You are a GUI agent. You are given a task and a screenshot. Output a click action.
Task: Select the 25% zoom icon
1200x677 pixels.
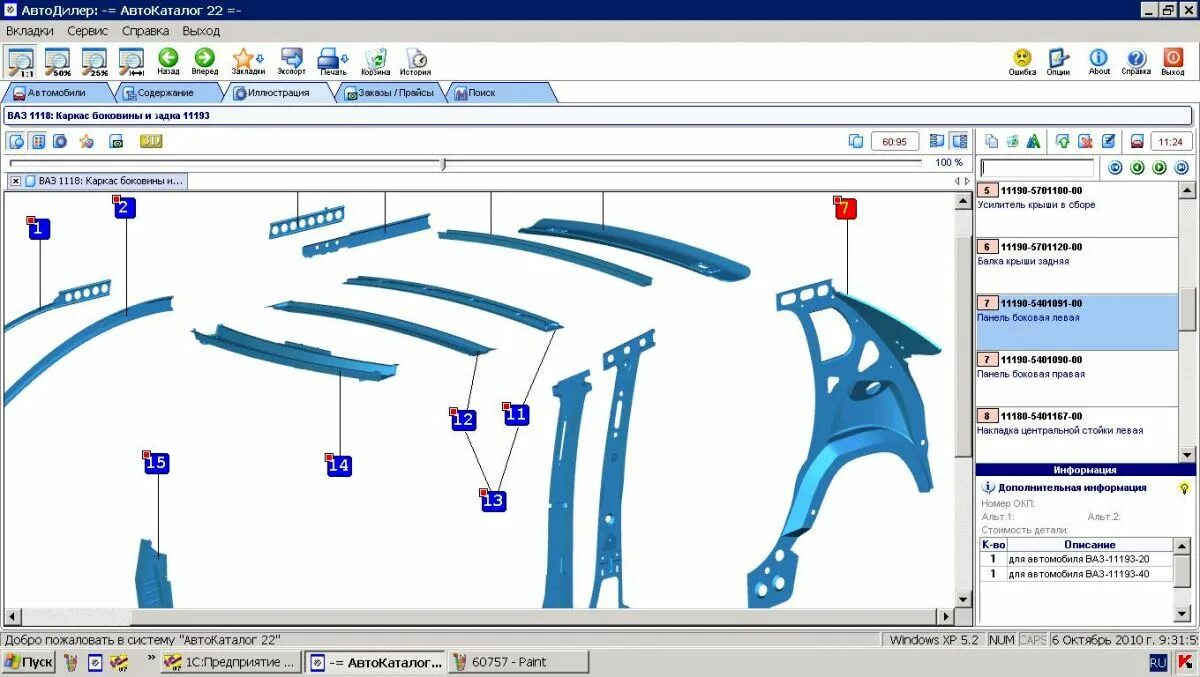tap(94, 62)
